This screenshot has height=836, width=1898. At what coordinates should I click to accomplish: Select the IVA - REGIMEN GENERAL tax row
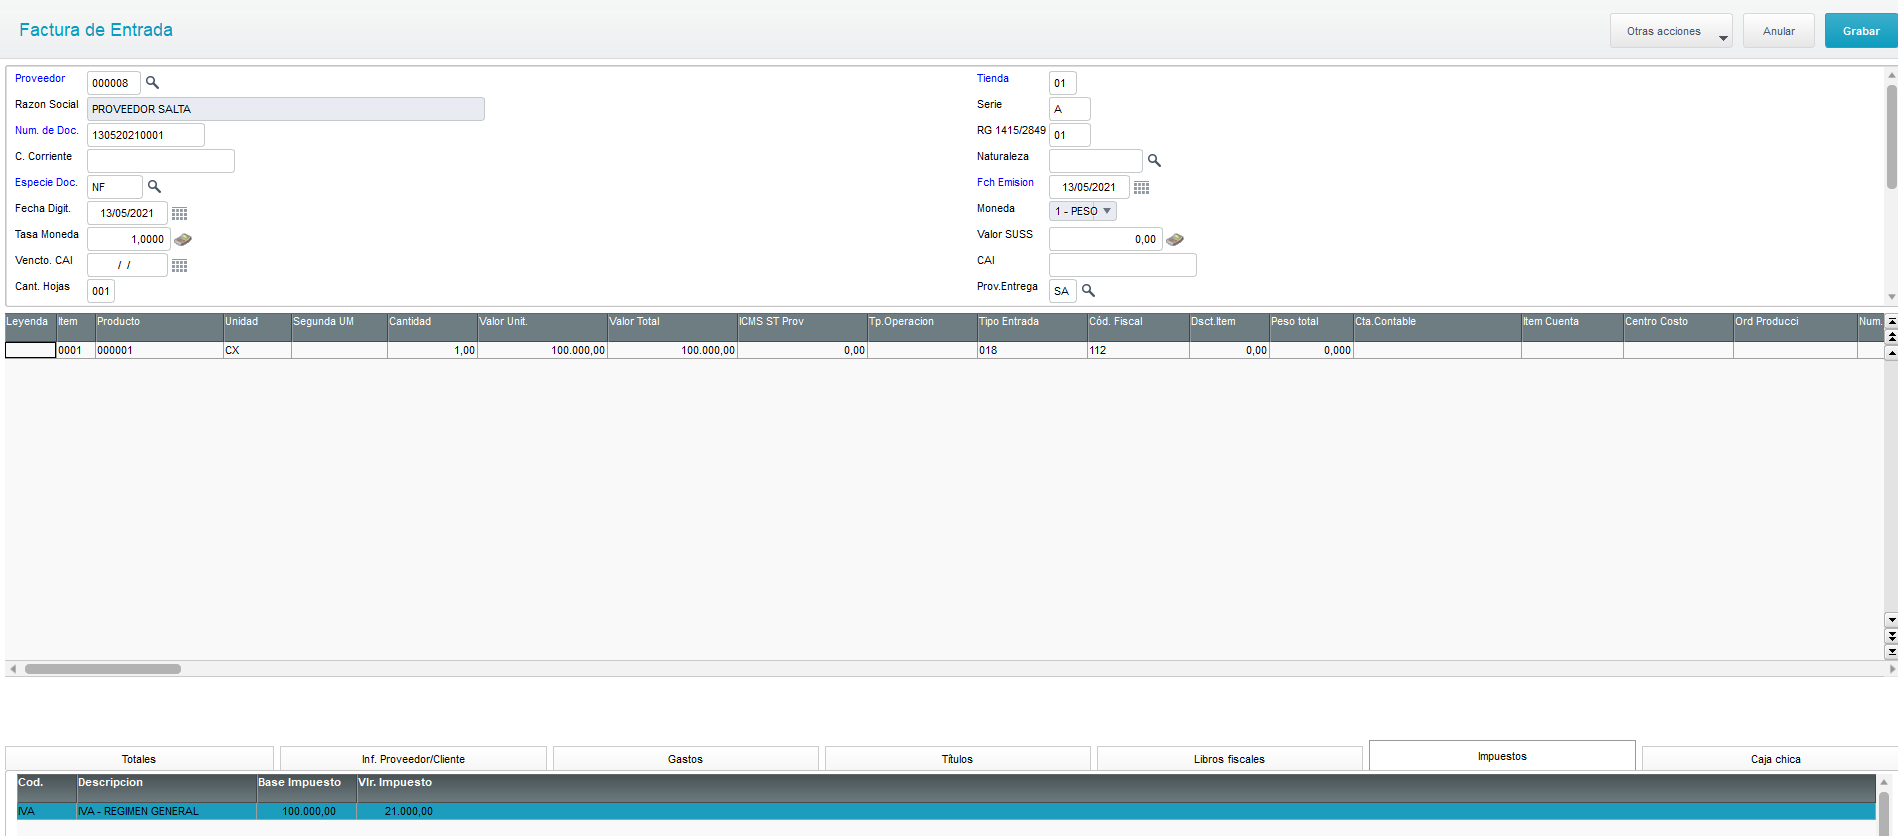945,811
